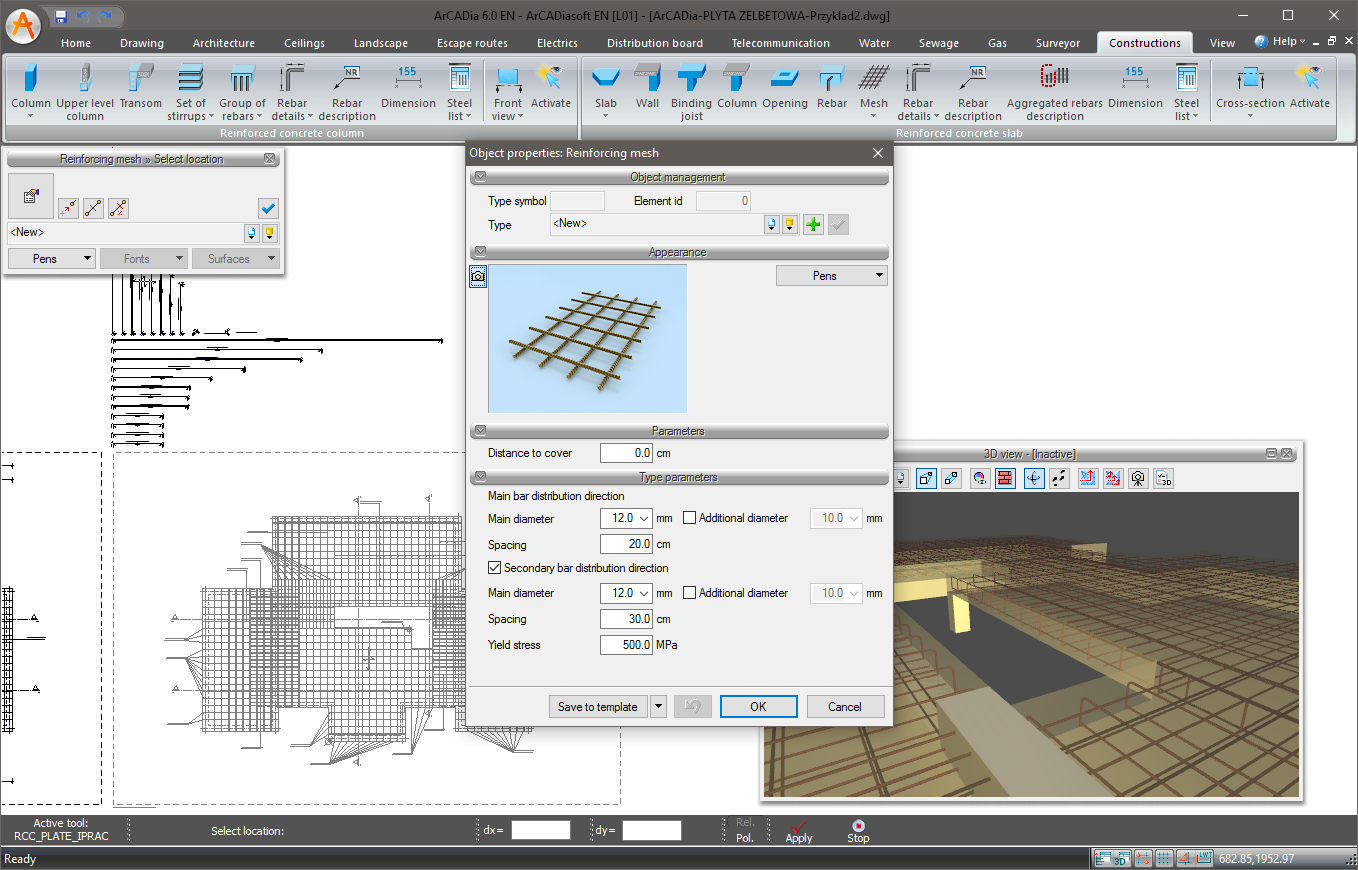This screenshot has width=1358, height=870.
Task: Enable Additional diameter for the secondary direction
Action: (689, 593)
